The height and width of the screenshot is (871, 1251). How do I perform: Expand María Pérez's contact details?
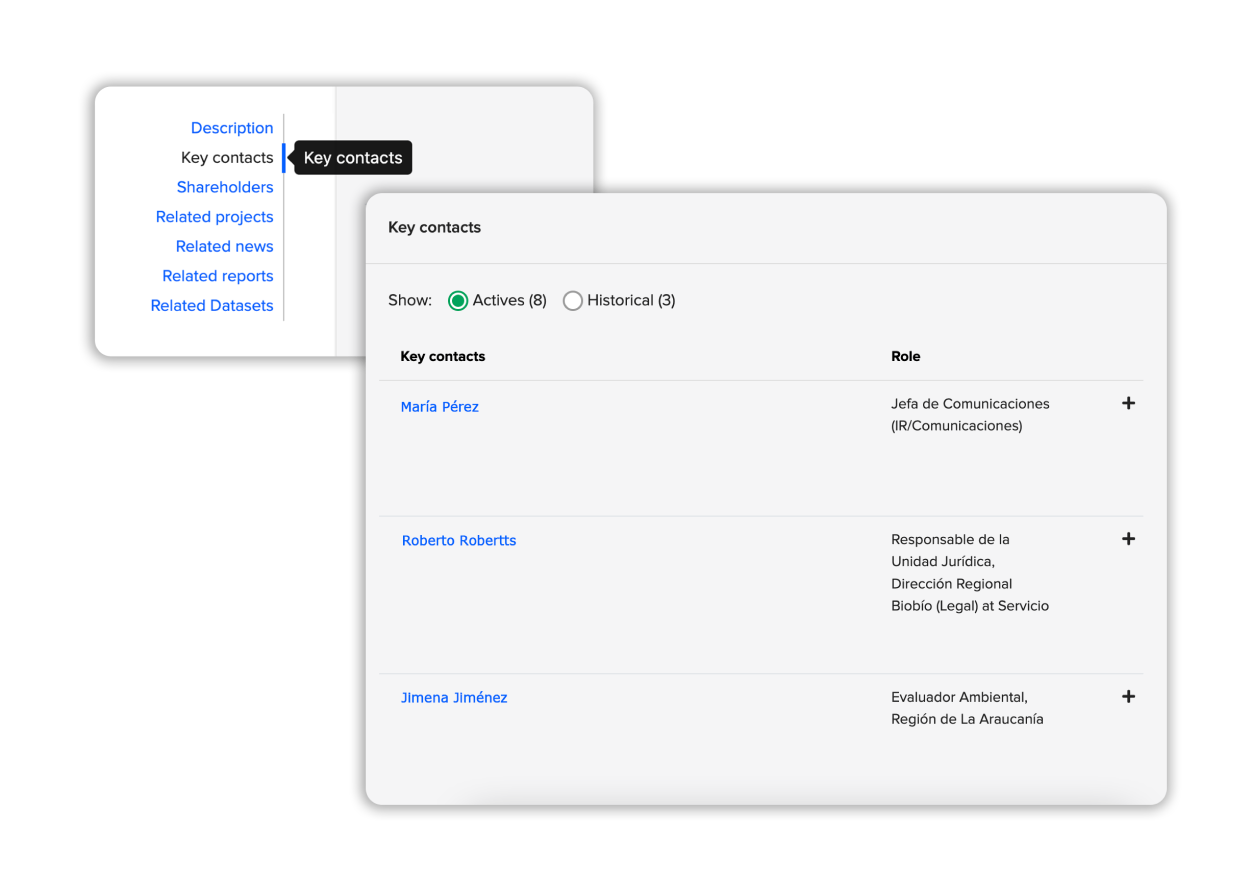click(x=1128, y=403)
